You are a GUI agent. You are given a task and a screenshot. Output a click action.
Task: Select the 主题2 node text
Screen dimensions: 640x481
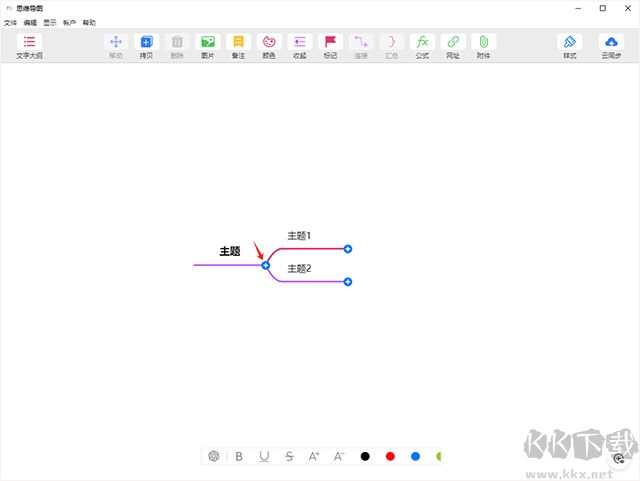(x=299, y=268)
